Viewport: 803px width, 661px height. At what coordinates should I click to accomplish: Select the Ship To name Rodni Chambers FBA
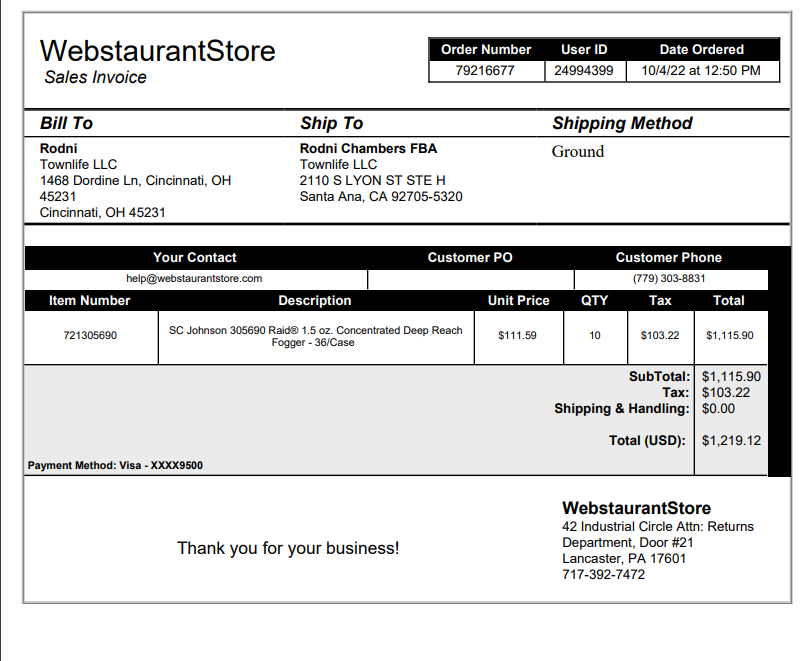click(x=368, y=148)
